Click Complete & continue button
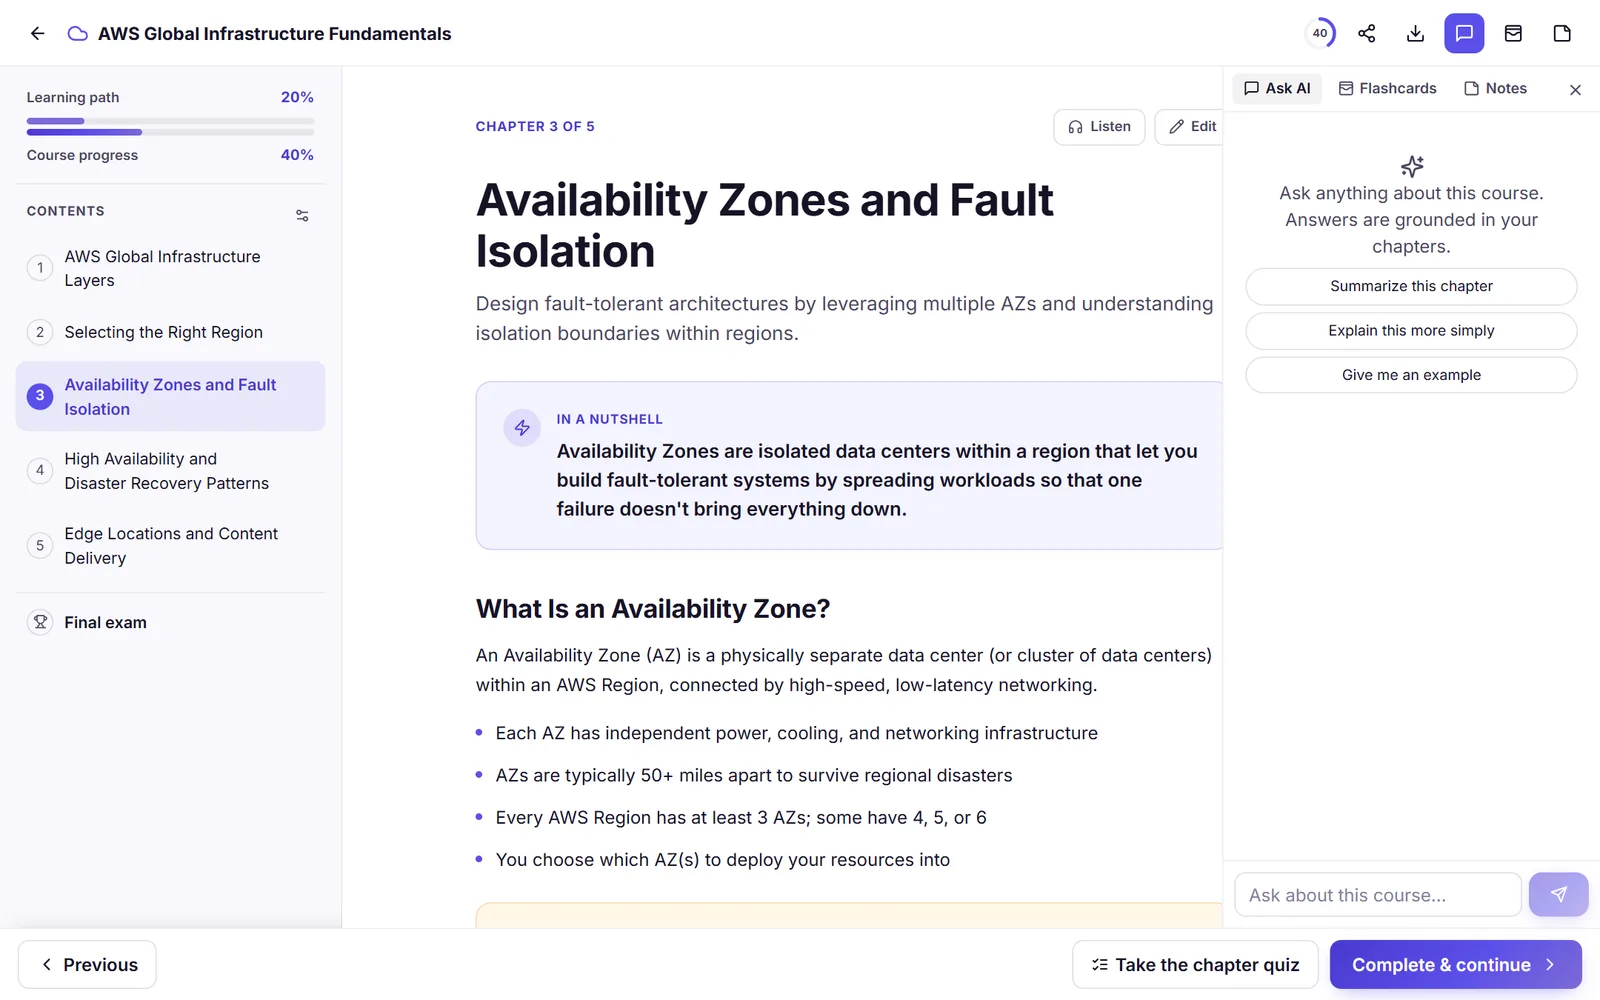The width and height of the screenshot is (1600, 1000). (x=1455, y=965)
